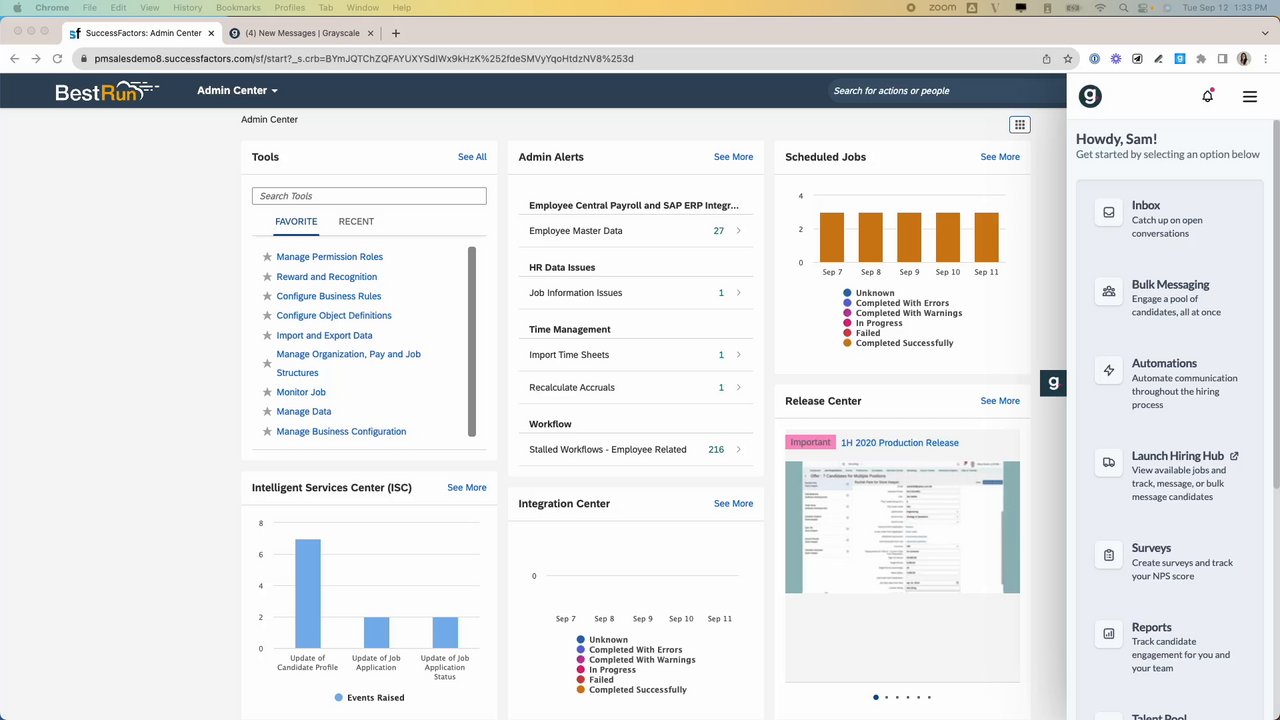
Task: Unfavorite Reward and Recognition star
Action: click(x=267, y=277)
